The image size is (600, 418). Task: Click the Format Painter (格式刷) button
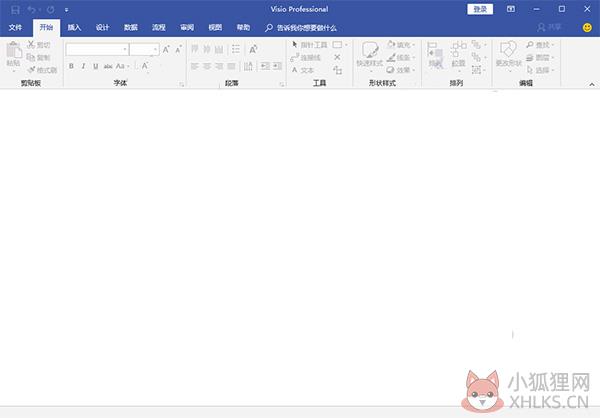click(x=42, y=70)
